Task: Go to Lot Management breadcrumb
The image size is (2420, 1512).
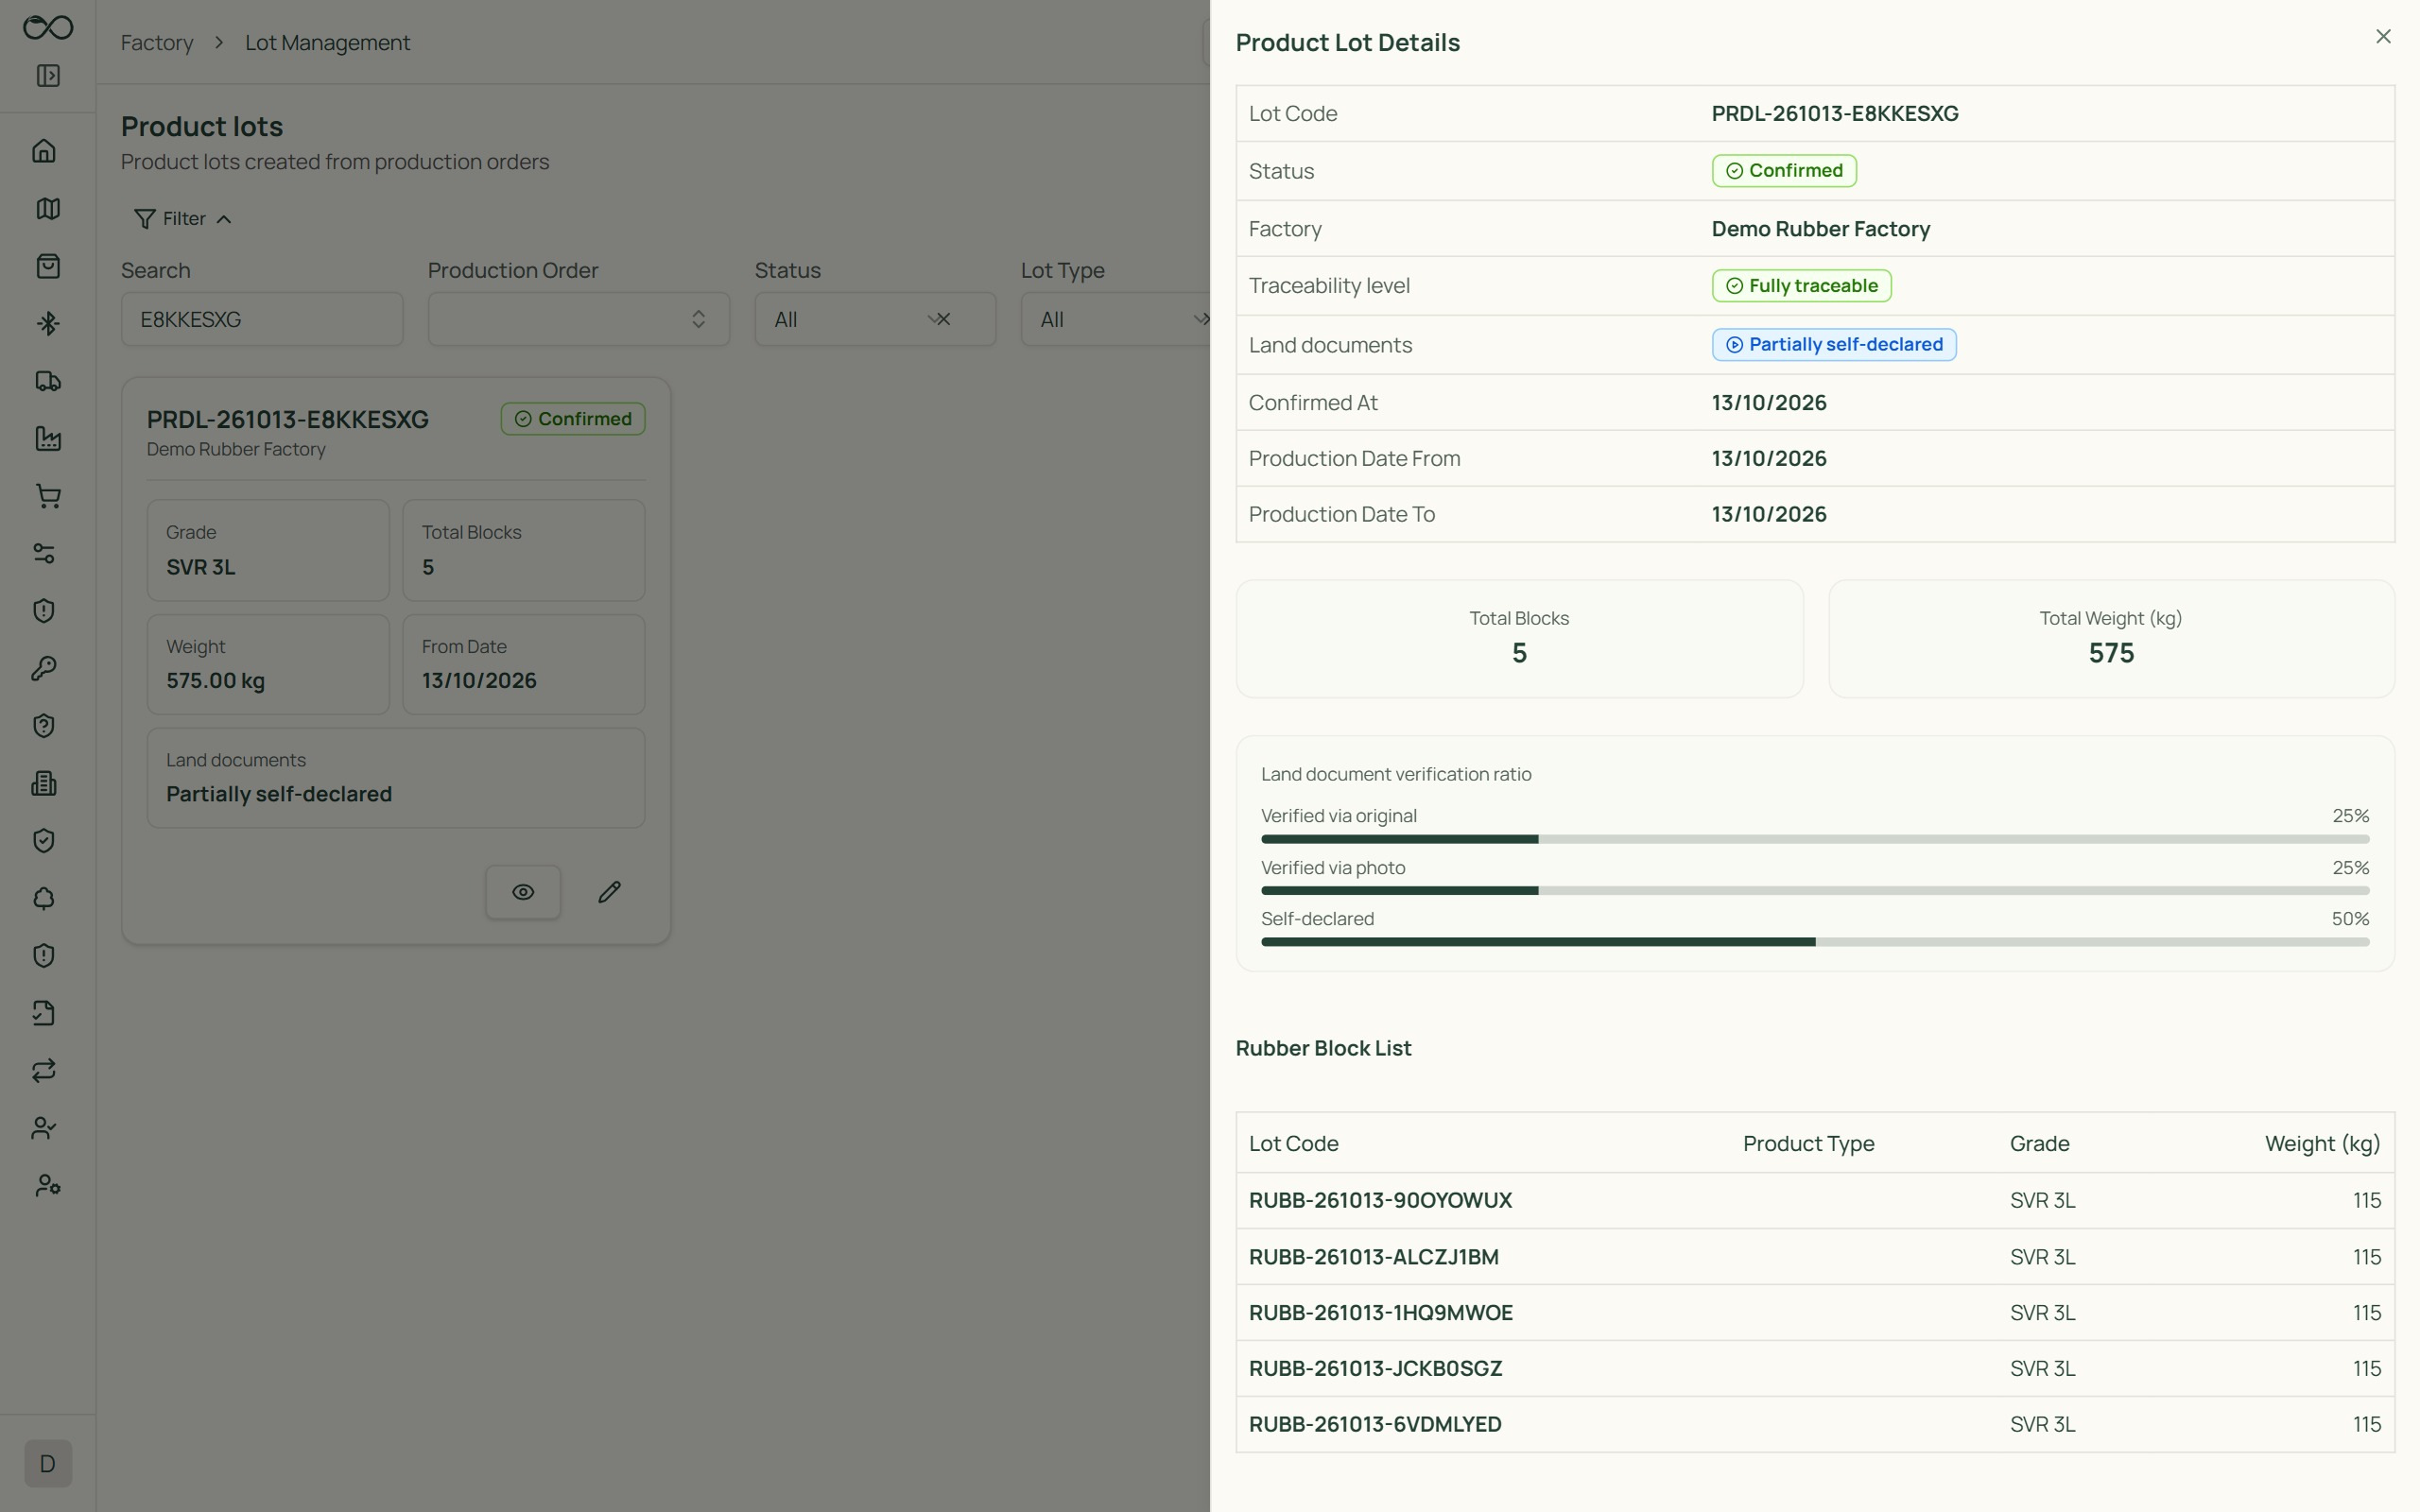Action: tap(327, 43)
